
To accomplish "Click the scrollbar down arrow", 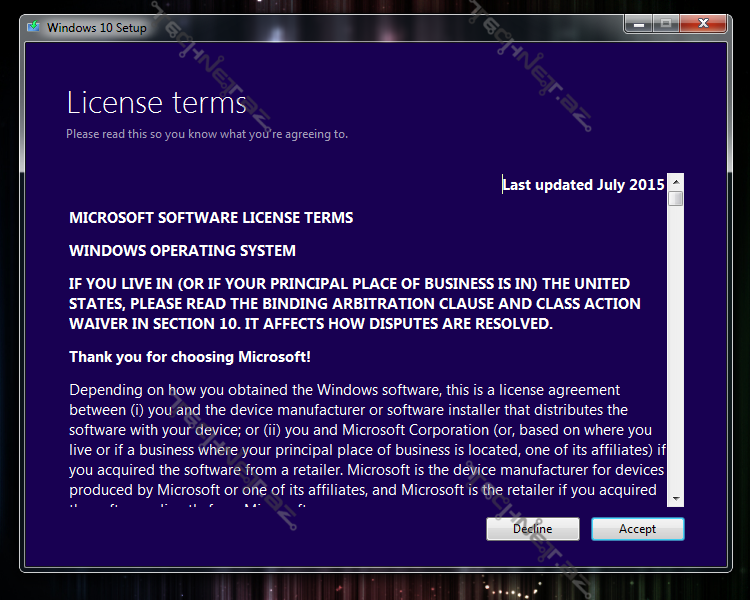I will tap(676, 498).
